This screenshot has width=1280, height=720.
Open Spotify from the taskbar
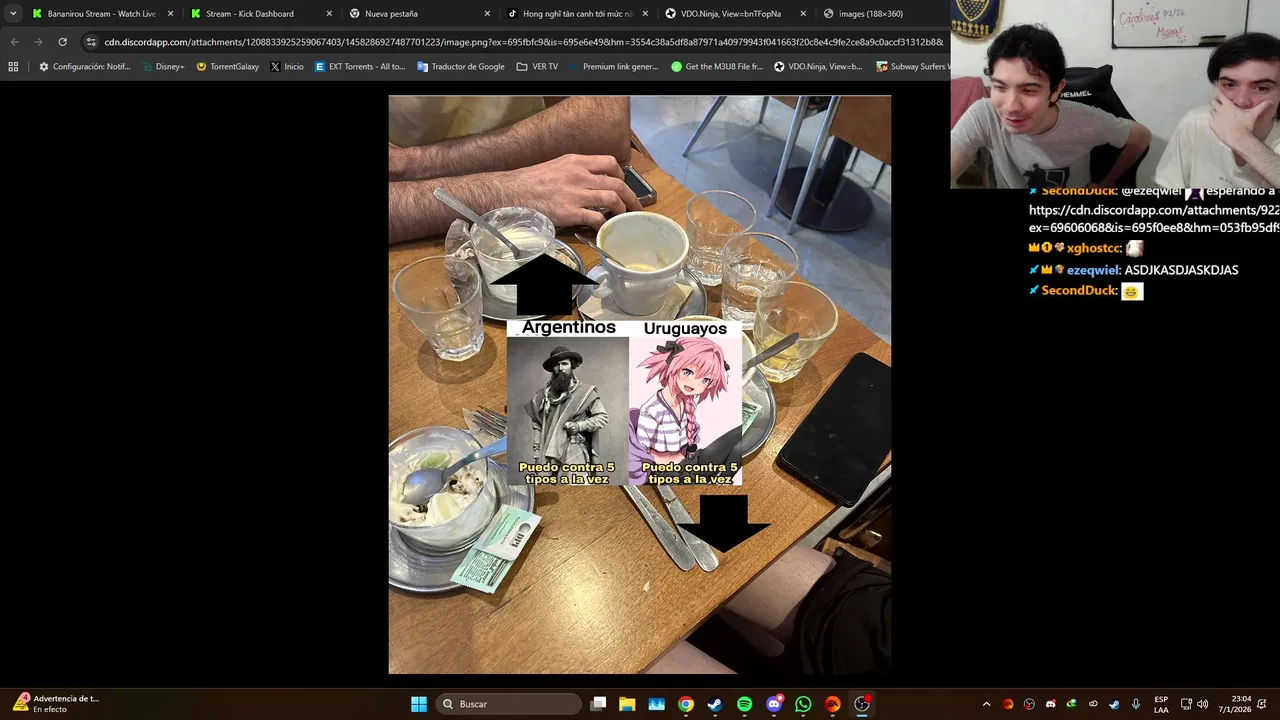745,704
